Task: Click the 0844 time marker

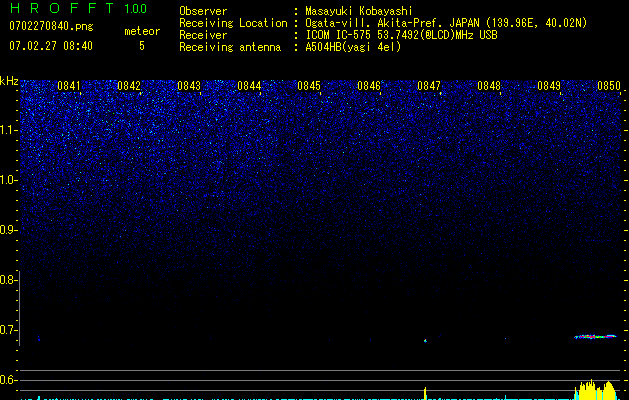Action: point(249,86)
